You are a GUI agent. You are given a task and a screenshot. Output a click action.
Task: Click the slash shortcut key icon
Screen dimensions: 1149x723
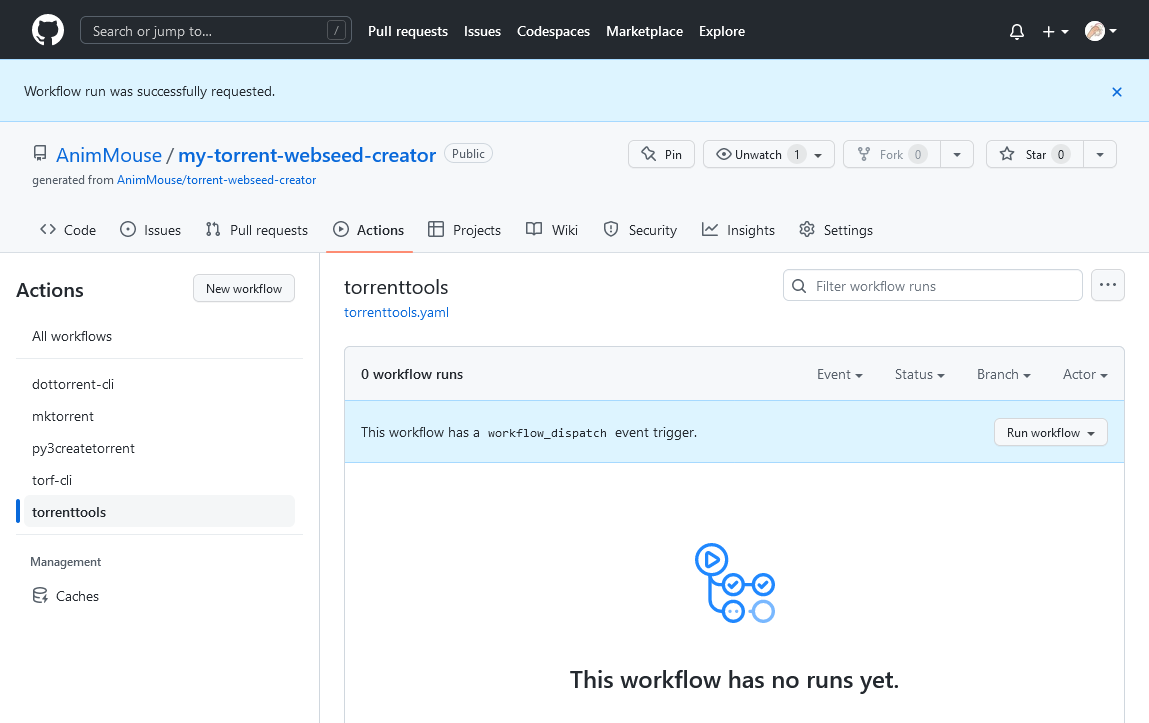[336, 31]
